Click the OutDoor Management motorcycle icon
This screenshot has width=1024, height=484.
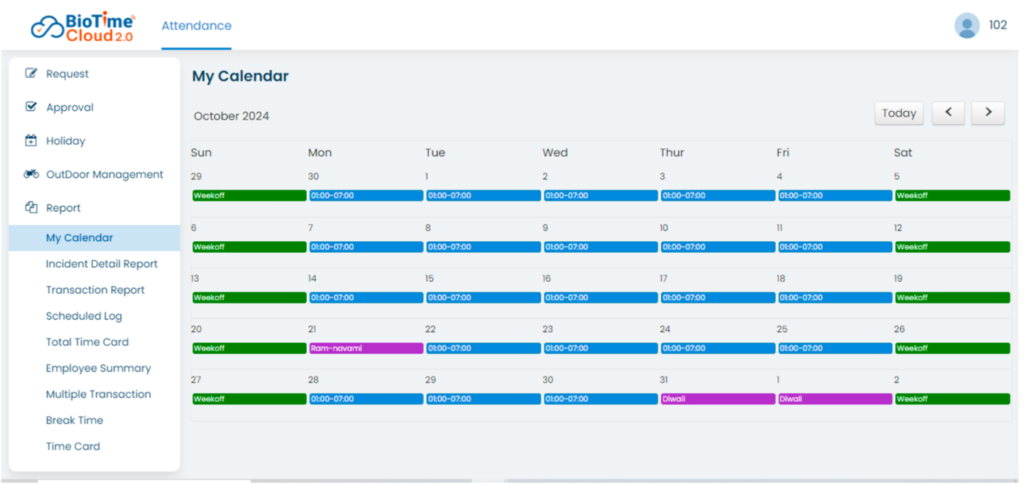(31, 174)
